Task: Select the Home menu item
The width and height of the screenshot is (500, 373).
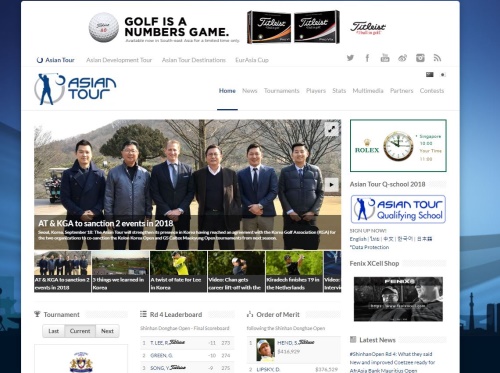Action: [227, 91]
